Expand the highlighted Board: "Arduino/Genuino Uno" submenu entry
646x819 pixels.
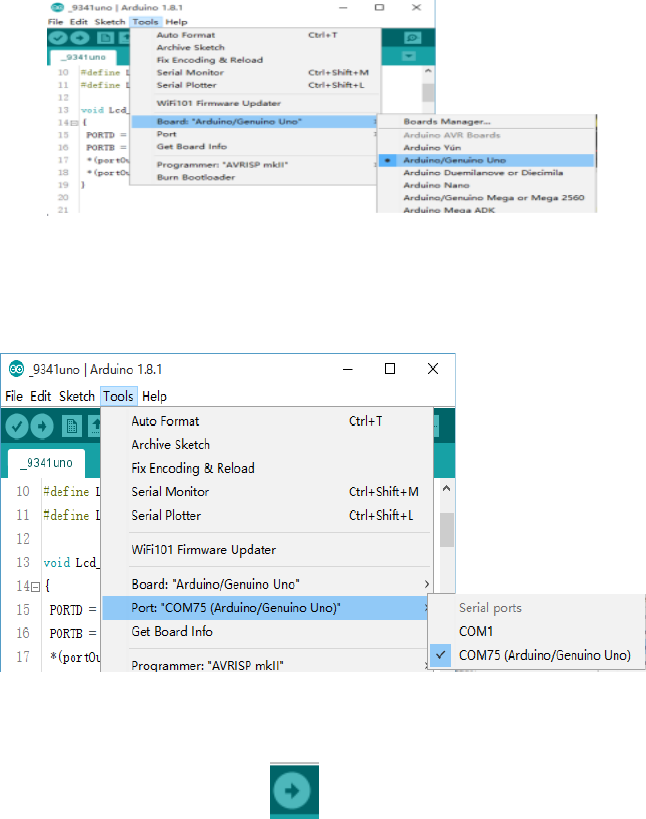(x=254, y=121)
